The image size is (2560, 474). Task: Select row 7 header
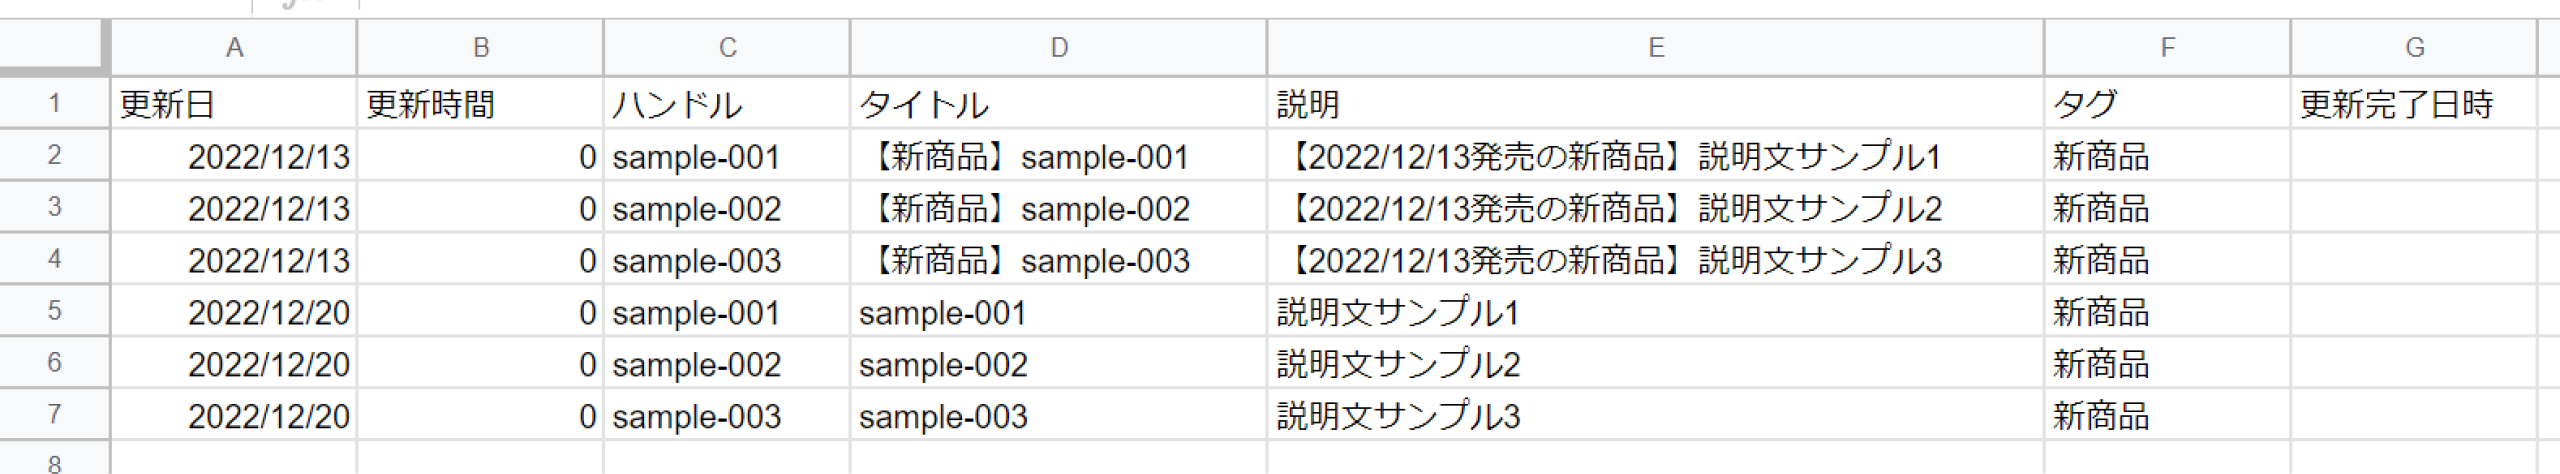54,415
